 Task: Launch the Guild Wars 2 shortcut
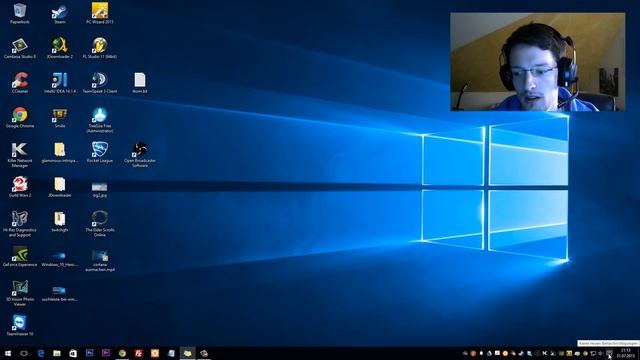(20, 187)
